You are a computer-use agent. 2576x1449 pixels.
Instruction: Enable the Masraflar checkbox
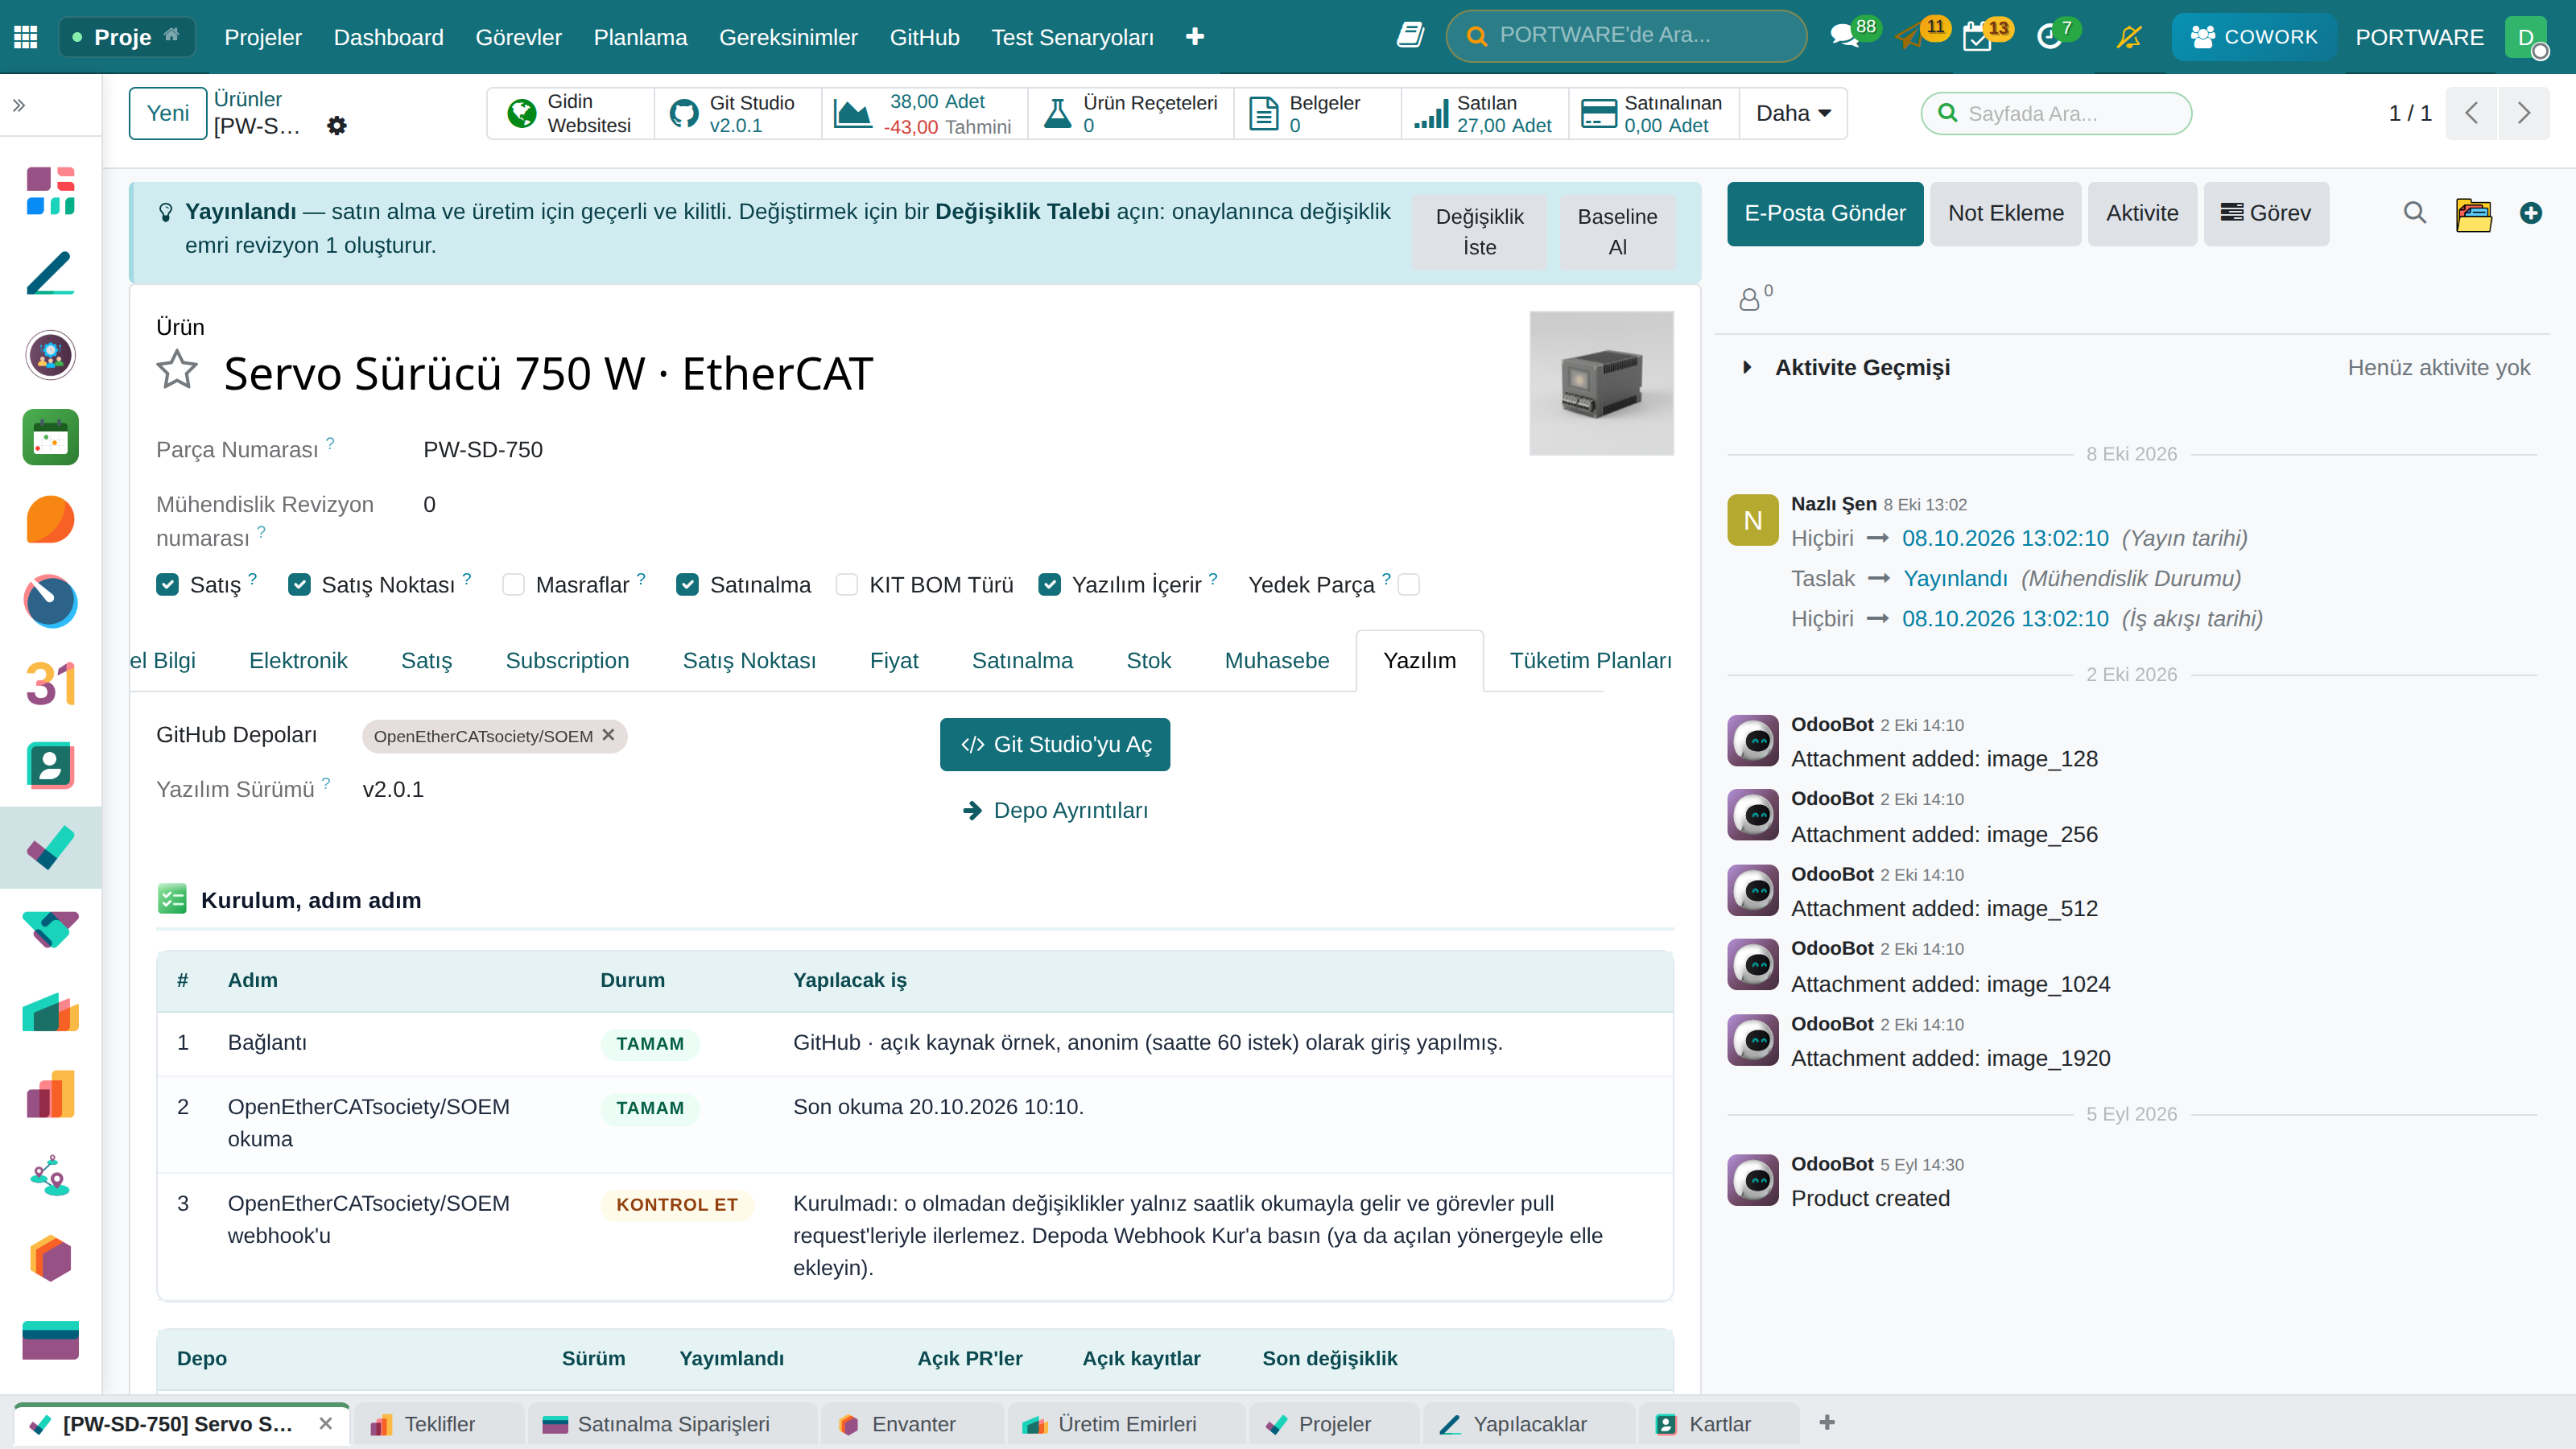pos(513,584)
